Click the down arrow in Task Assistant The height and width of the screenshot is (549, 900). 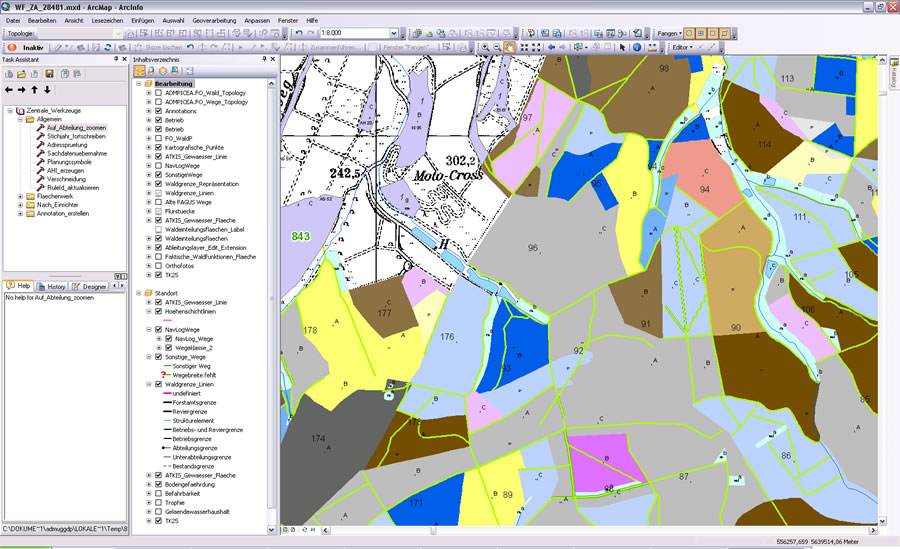click(x=47, y=90)
